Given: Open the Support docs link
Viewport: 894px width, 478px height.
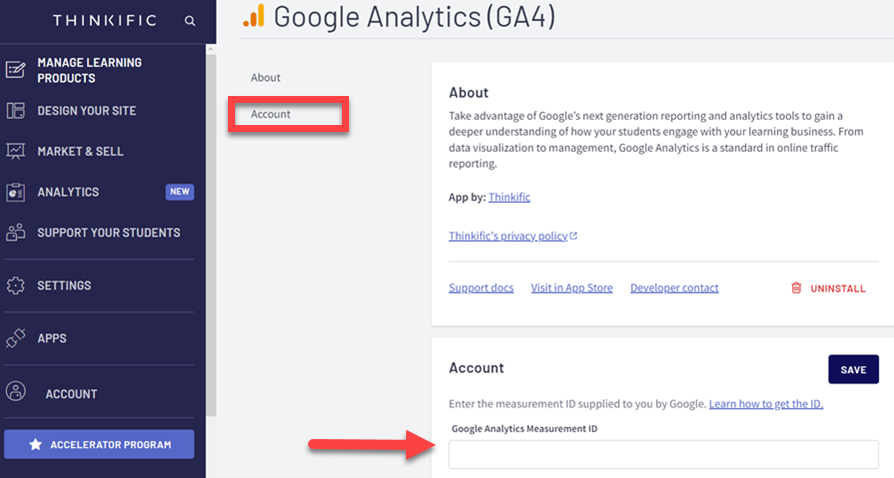Looking at the screenshot, I should click(481, 288).
